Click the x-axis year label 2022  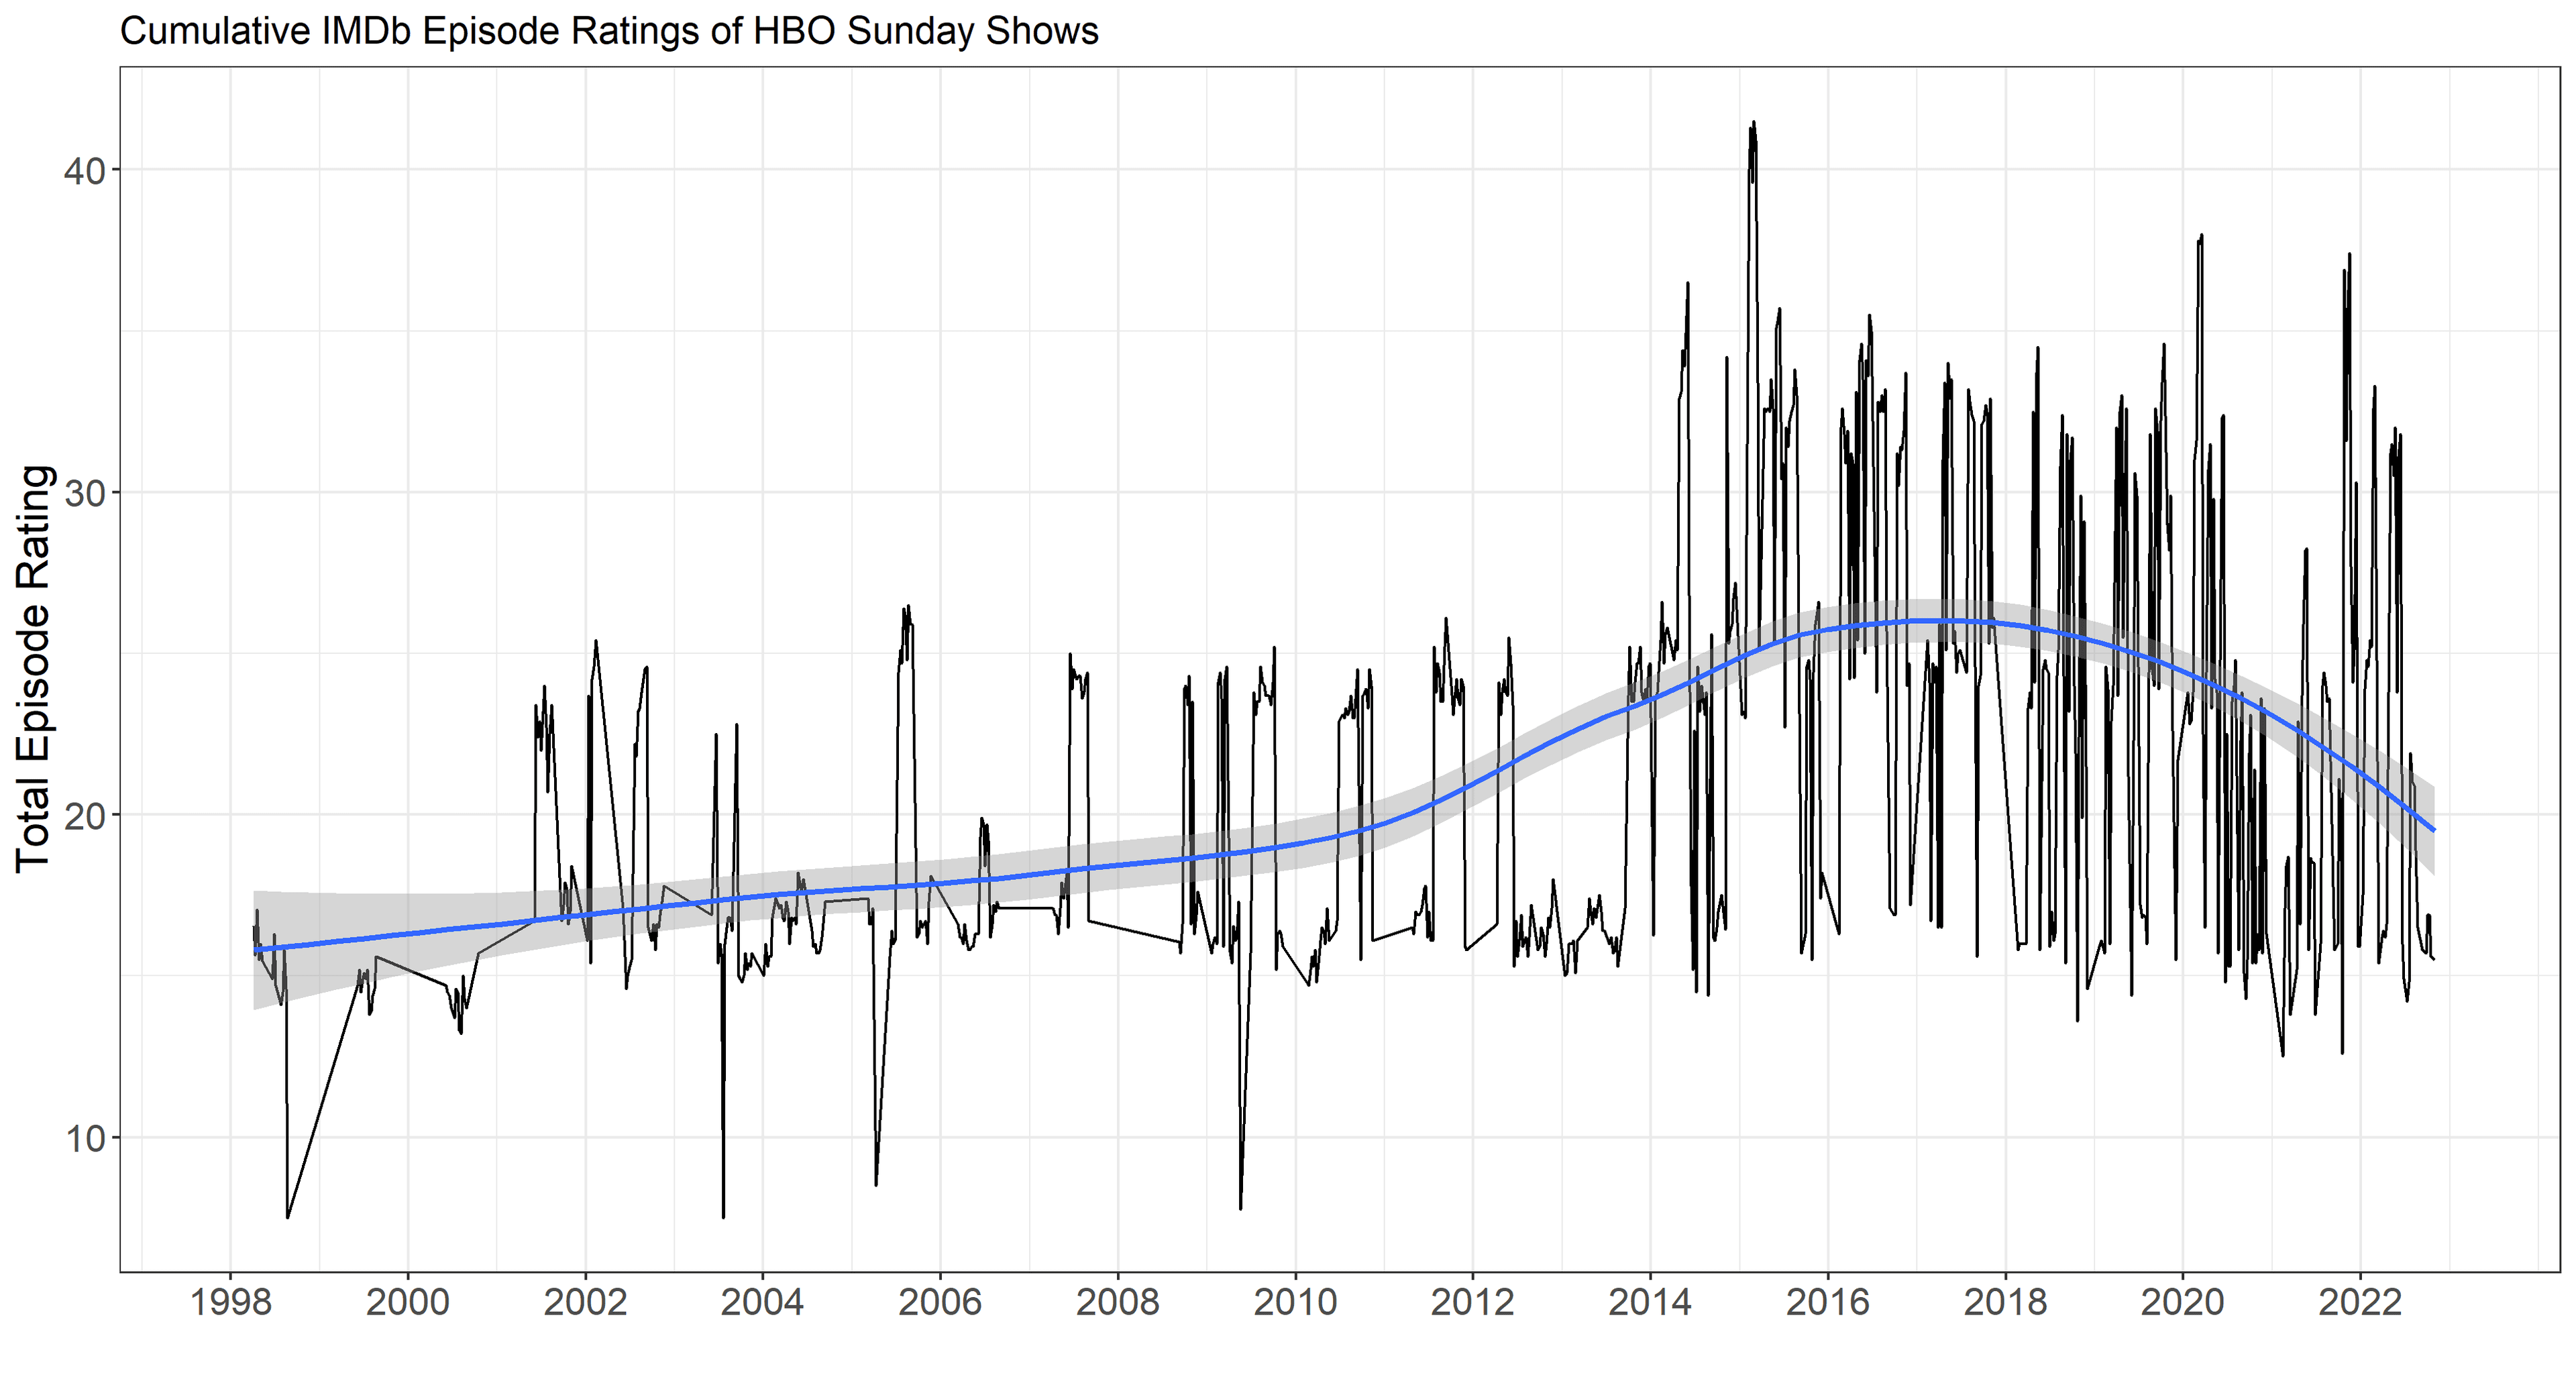(x=2360, y=1302)
